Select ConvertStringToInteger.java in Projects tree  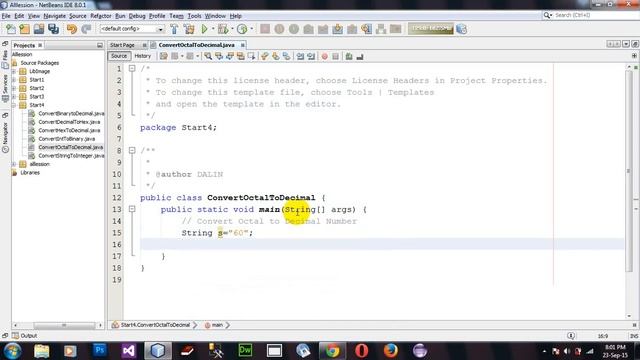[71, 156]
